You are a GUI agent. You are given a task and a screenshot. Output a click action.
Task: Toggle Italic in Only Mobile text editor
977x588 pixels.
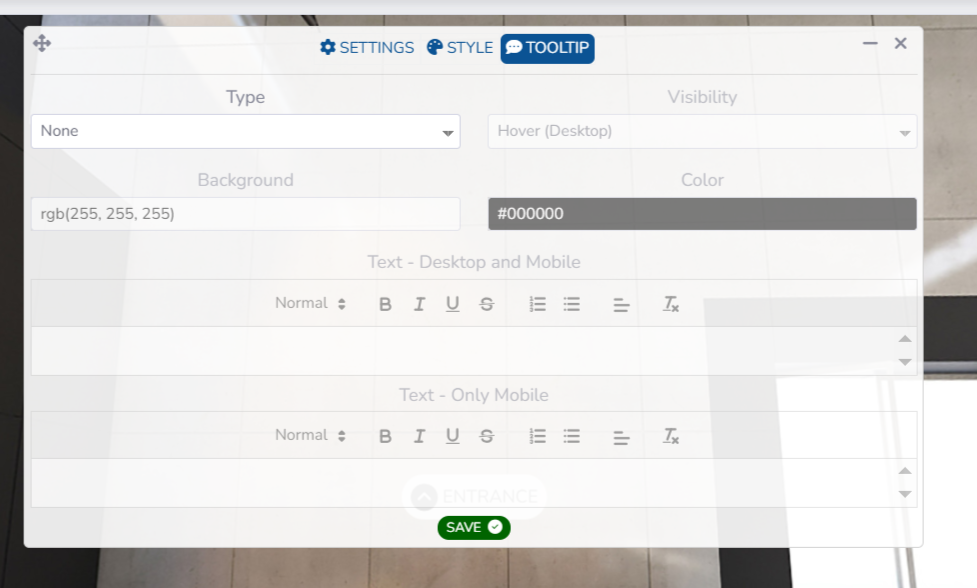pos(419,436)
